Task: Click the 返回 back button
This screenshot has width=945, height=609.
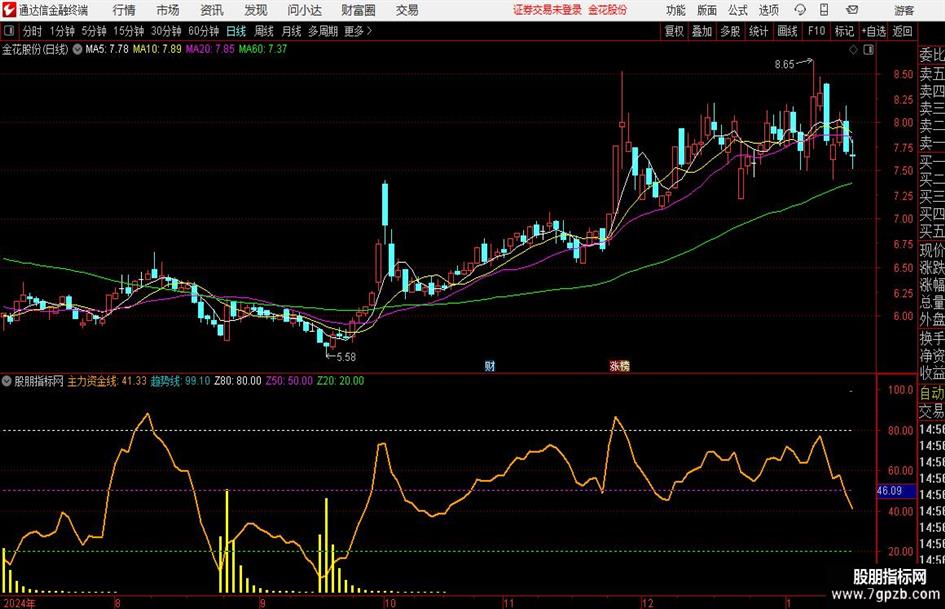Action: point(902,31)
